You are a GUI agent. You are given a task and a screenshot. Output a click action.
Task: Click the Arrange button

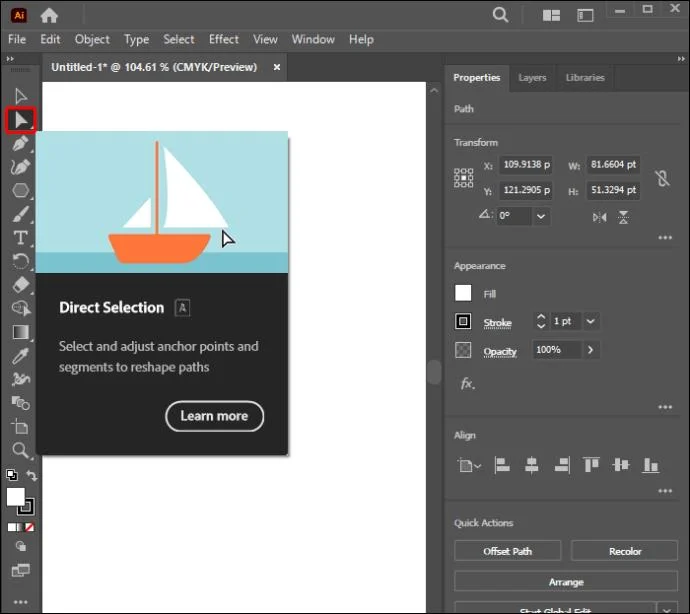[566, 582]
